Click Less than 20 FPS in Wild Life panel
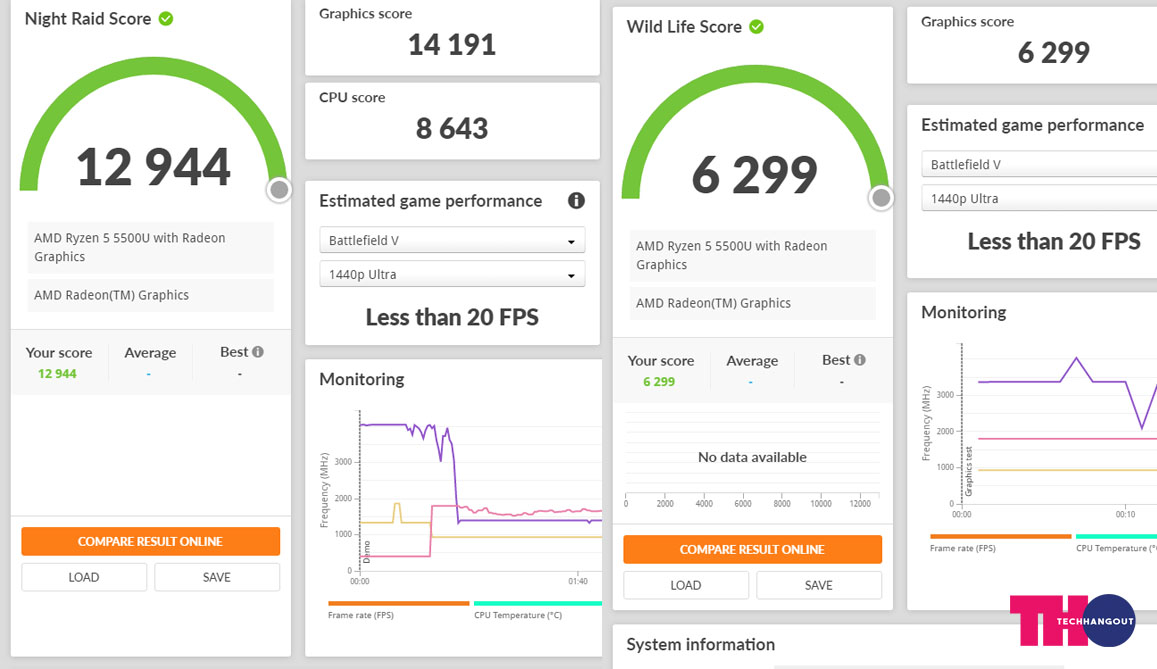 tap(1054, 241)
